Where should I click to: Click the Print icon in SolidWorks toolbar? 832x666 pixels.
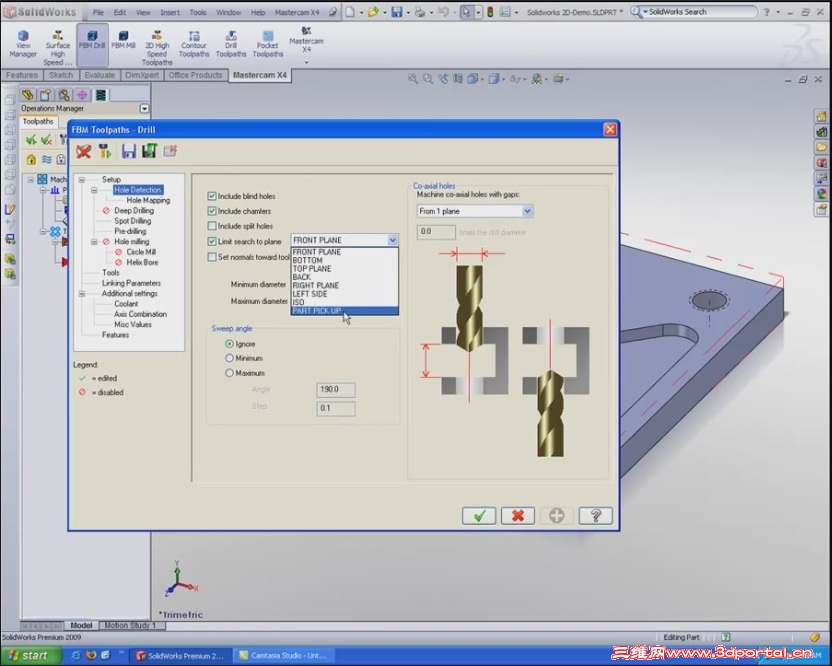tap(420, 12)
